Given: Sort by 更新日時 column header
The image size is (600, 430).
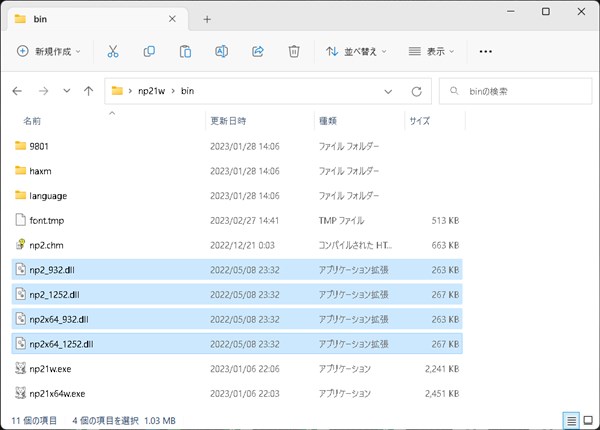Looking at the screenshot, I should [228, 121].
